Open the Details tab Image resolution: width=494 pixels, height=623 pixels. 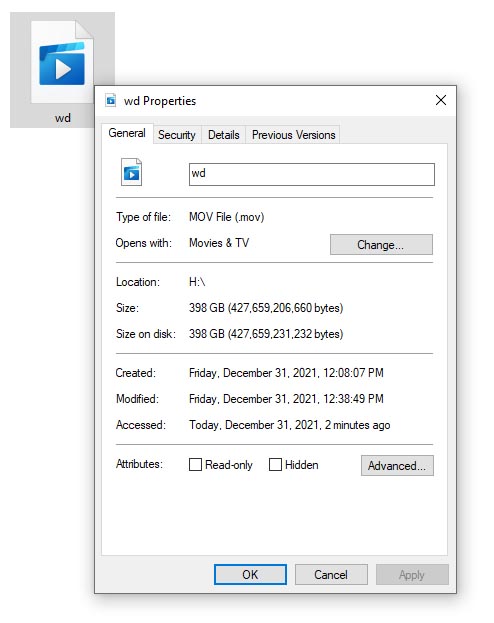tap(224, 135)
